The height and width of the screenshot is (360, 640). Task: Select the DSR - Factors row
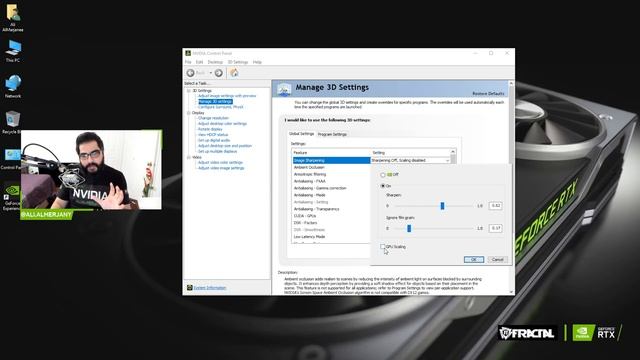click(331, 223)
